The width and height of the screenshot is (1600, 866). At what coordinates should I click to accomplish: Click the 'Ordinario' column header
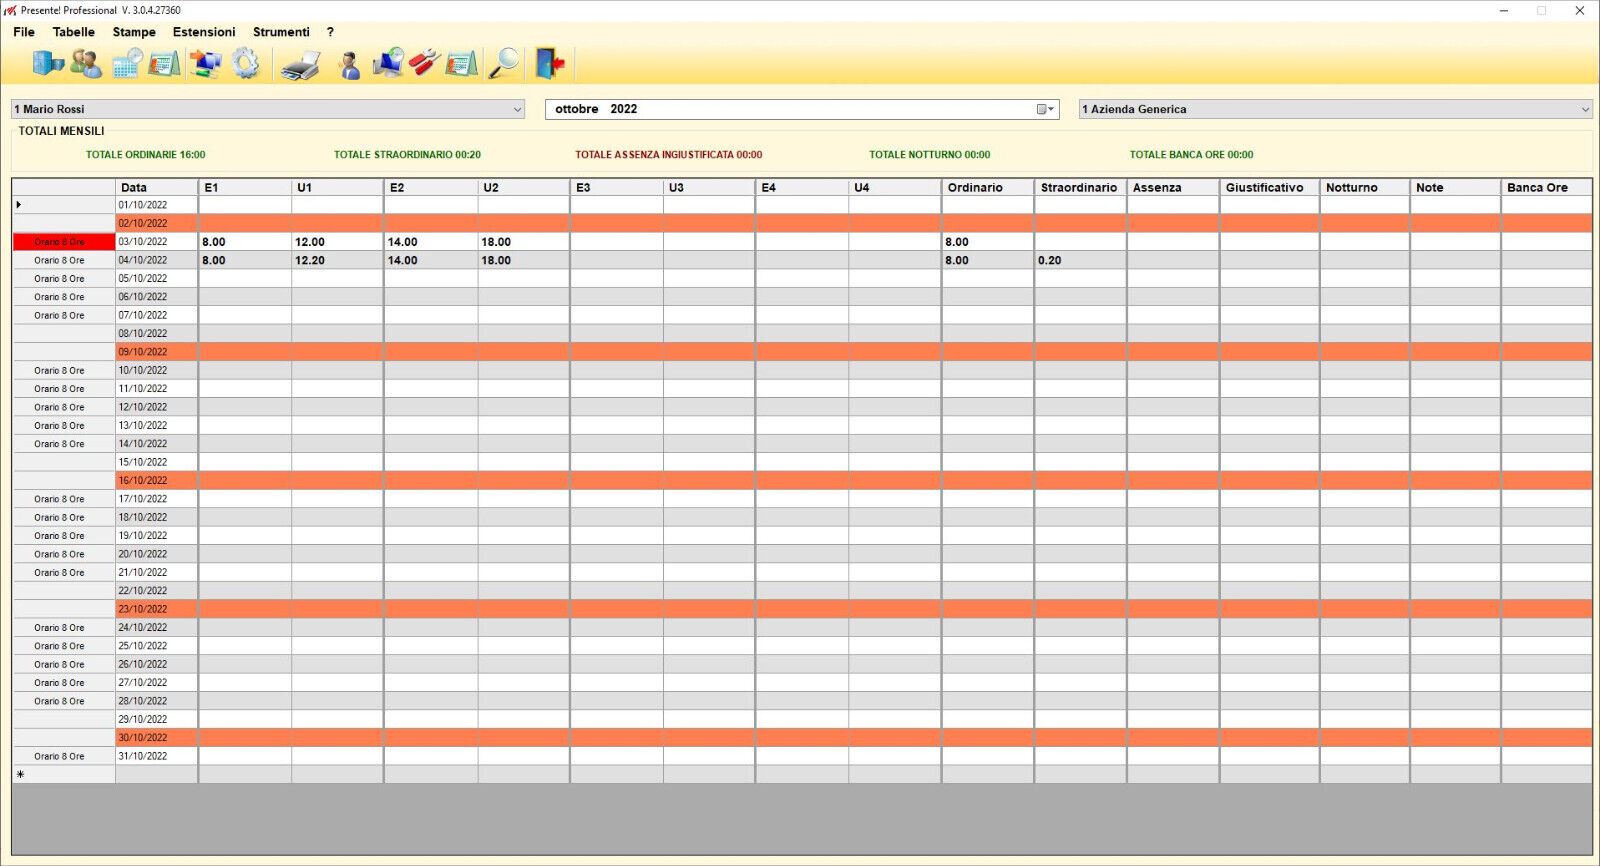coord(988,187)
